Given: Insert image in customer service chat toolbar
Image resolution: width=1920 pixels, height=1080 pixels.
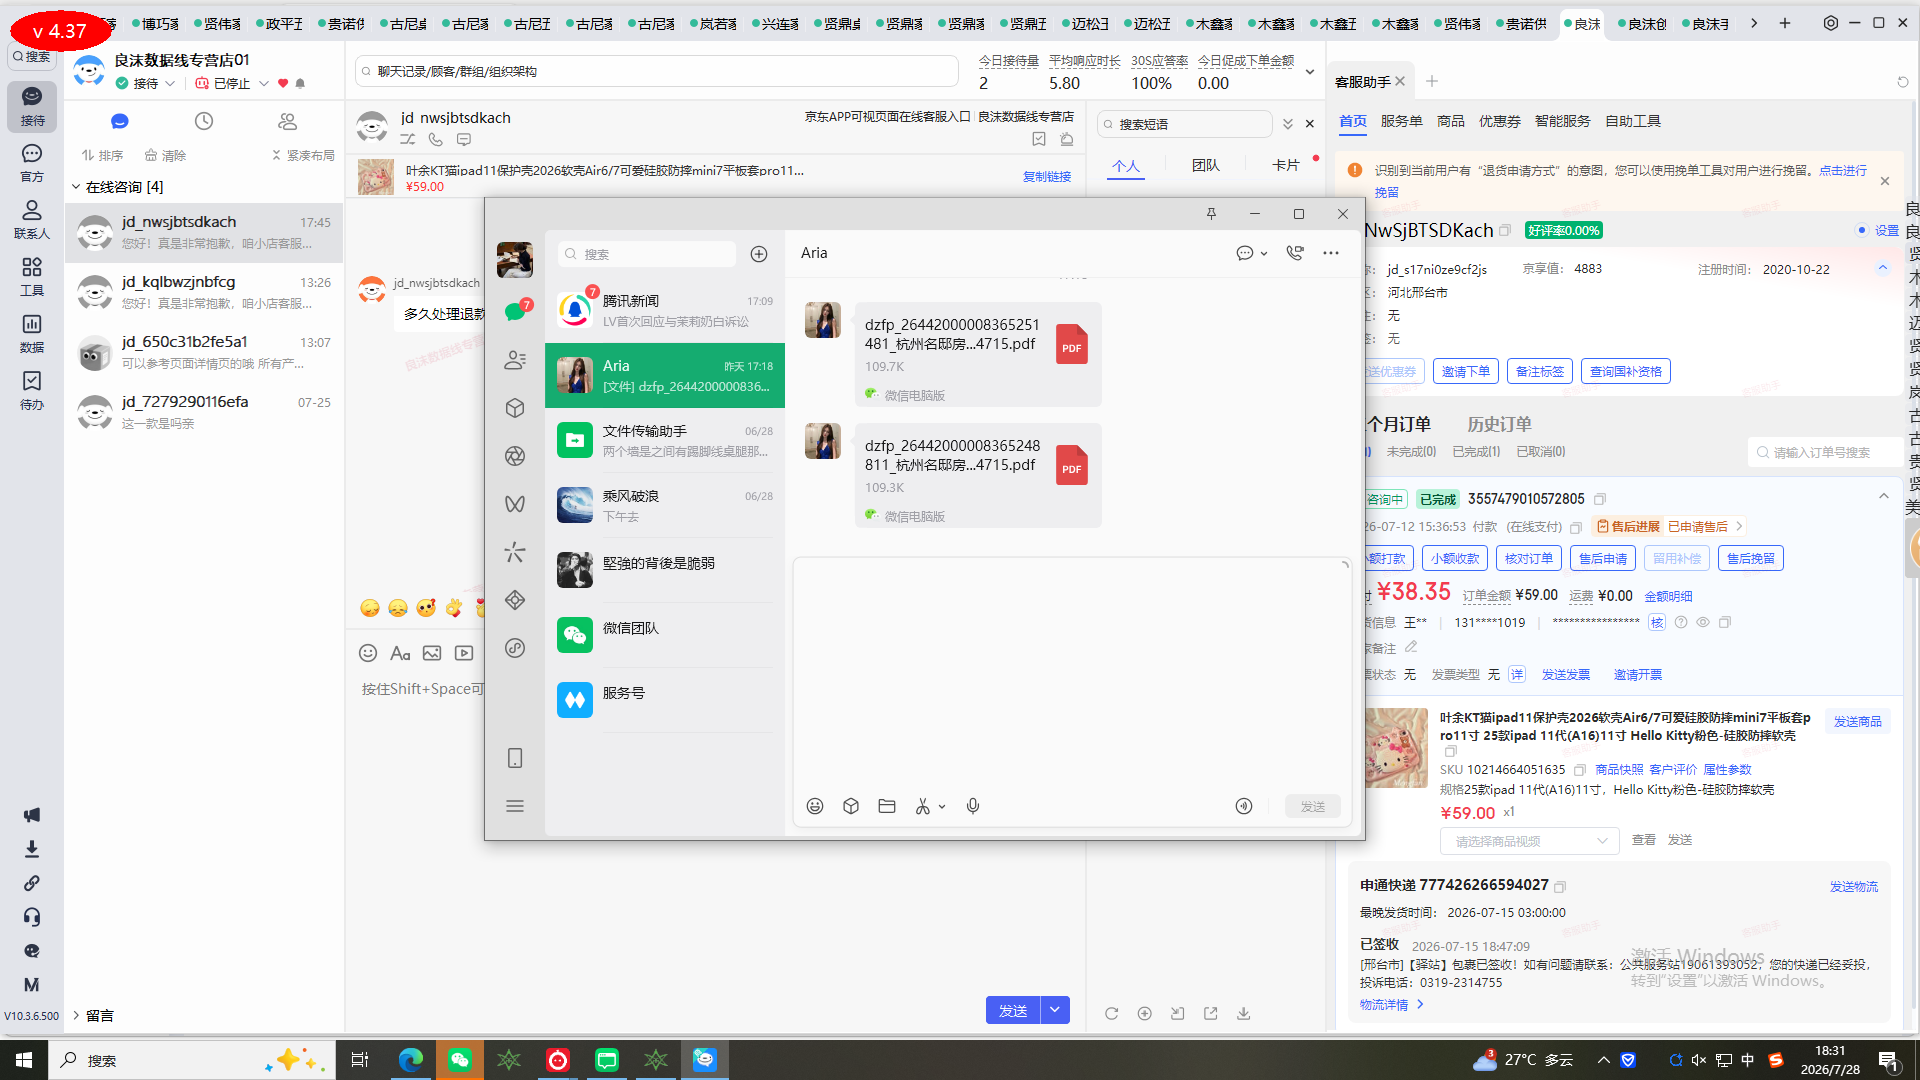Looking at the screenshot, I should (432, 653).
